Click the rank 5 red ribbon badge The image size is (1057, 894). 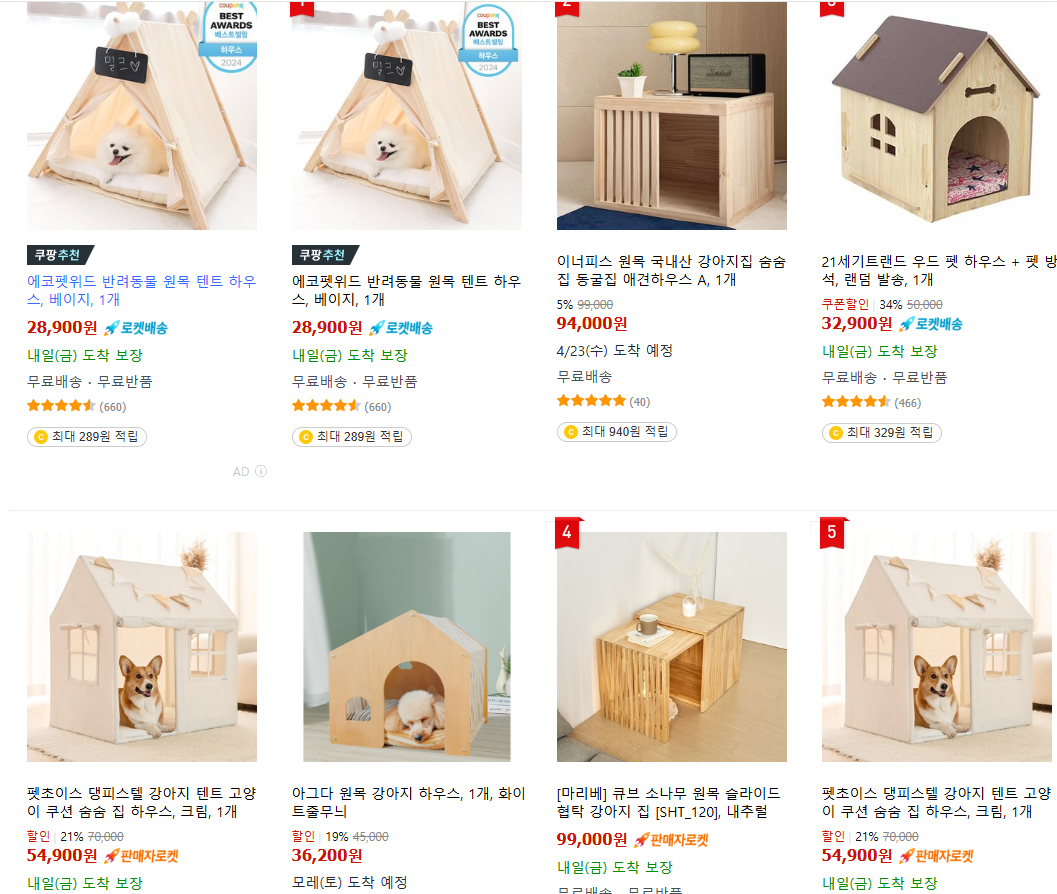point(832,533)
